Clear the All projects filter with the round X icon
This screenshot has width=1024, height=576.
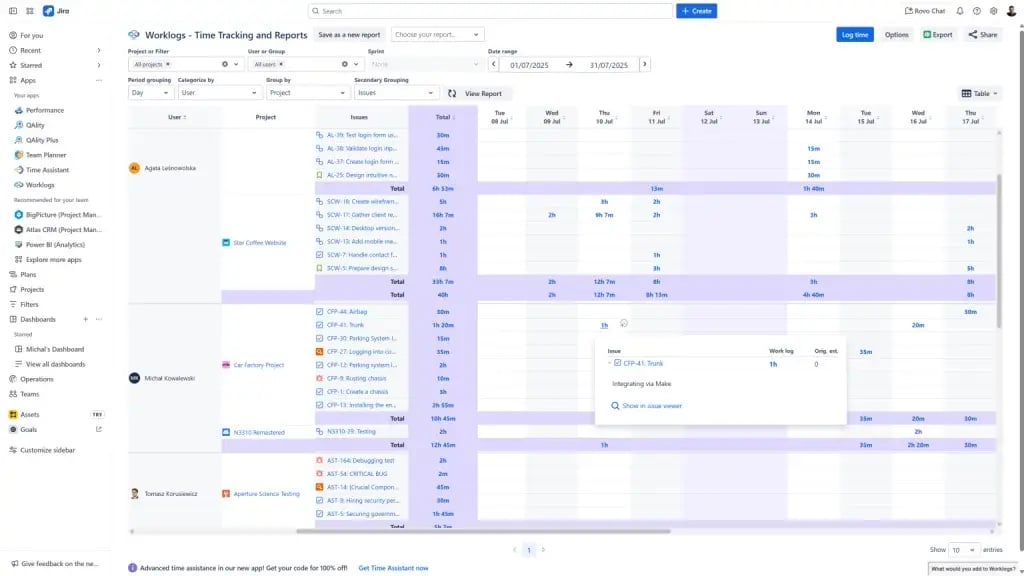(225, 64)
